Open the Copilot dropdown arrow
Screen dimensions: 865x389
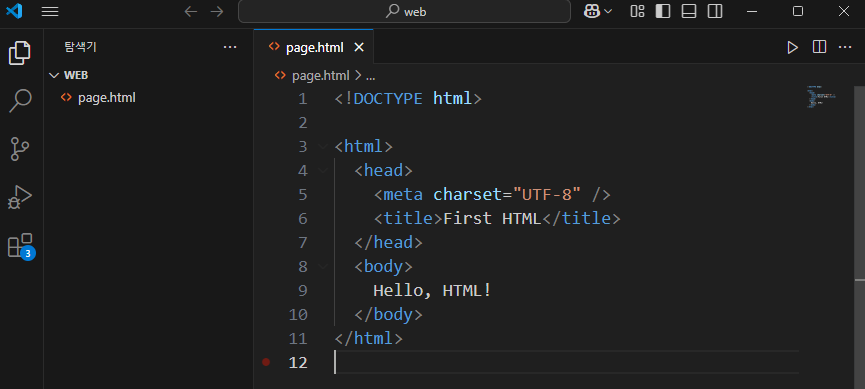tap(608, 12)
